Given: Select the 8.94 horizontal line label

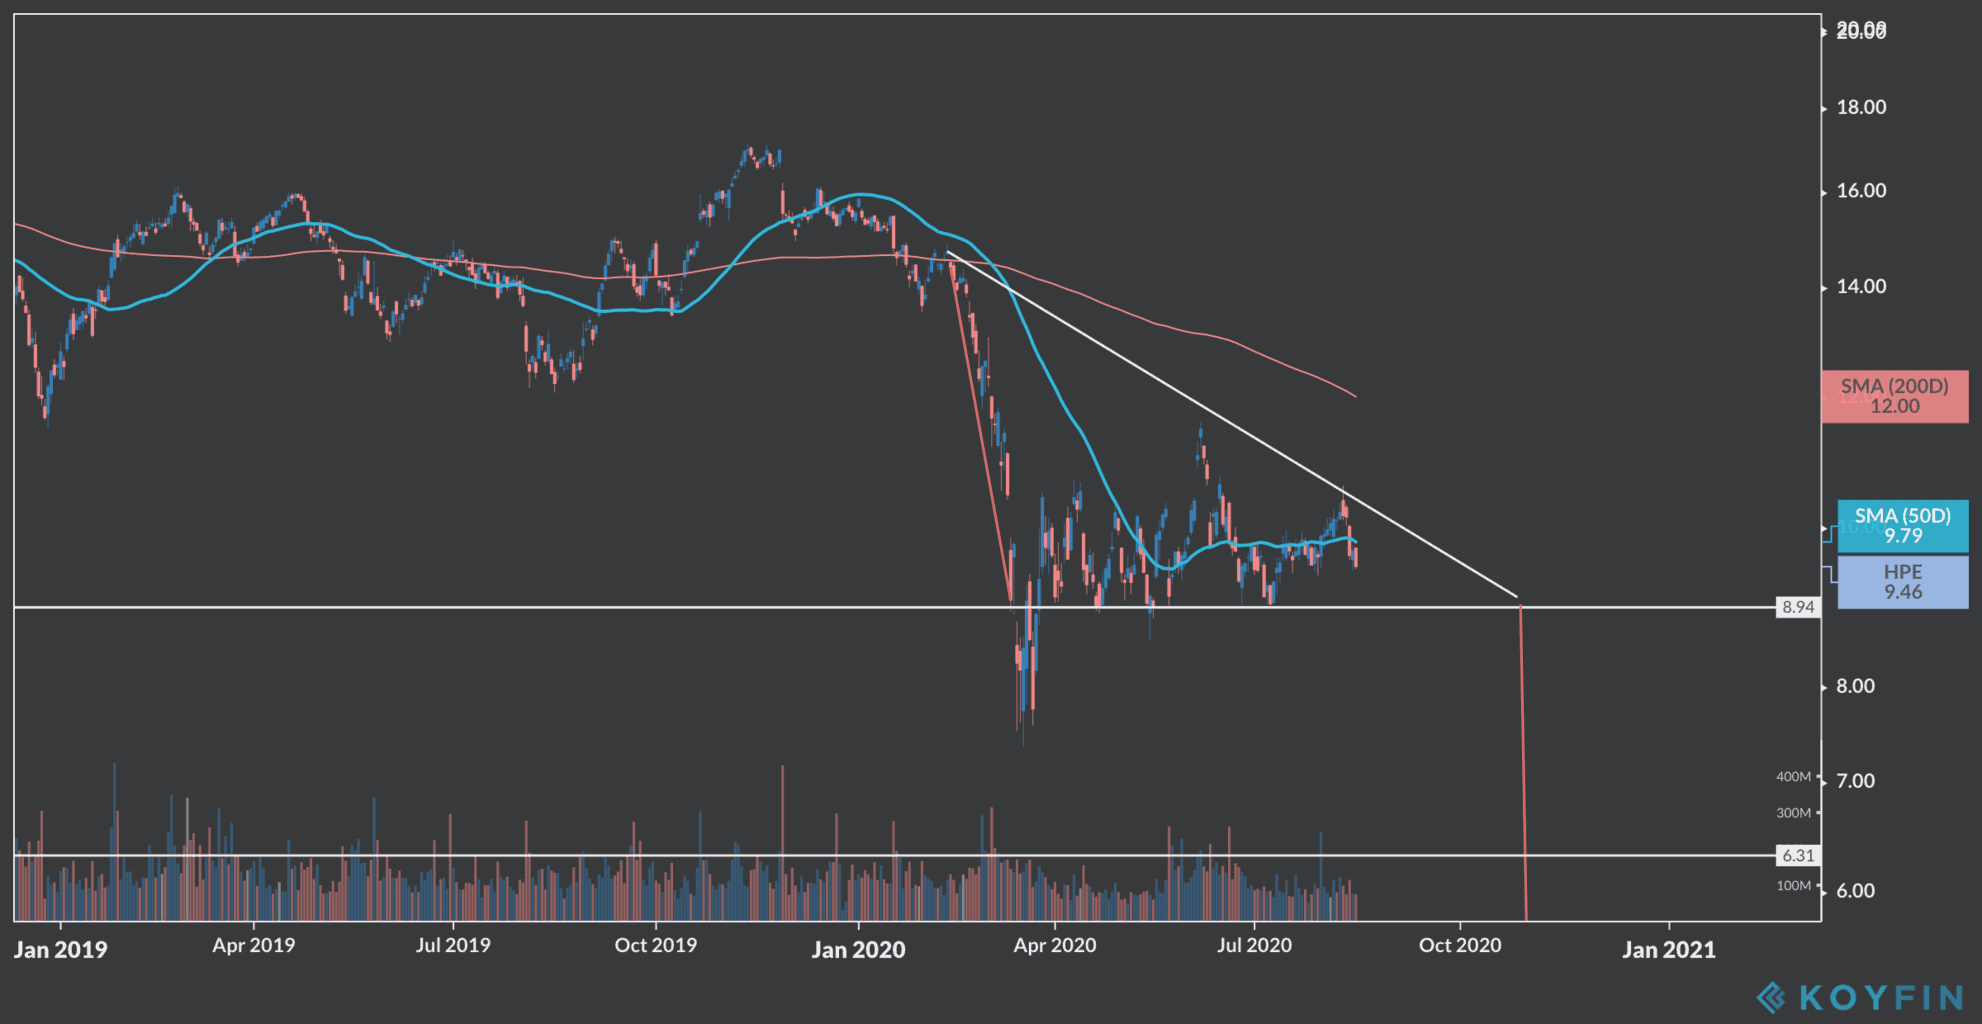Looking at the screenshot, I should [1798, 607].
